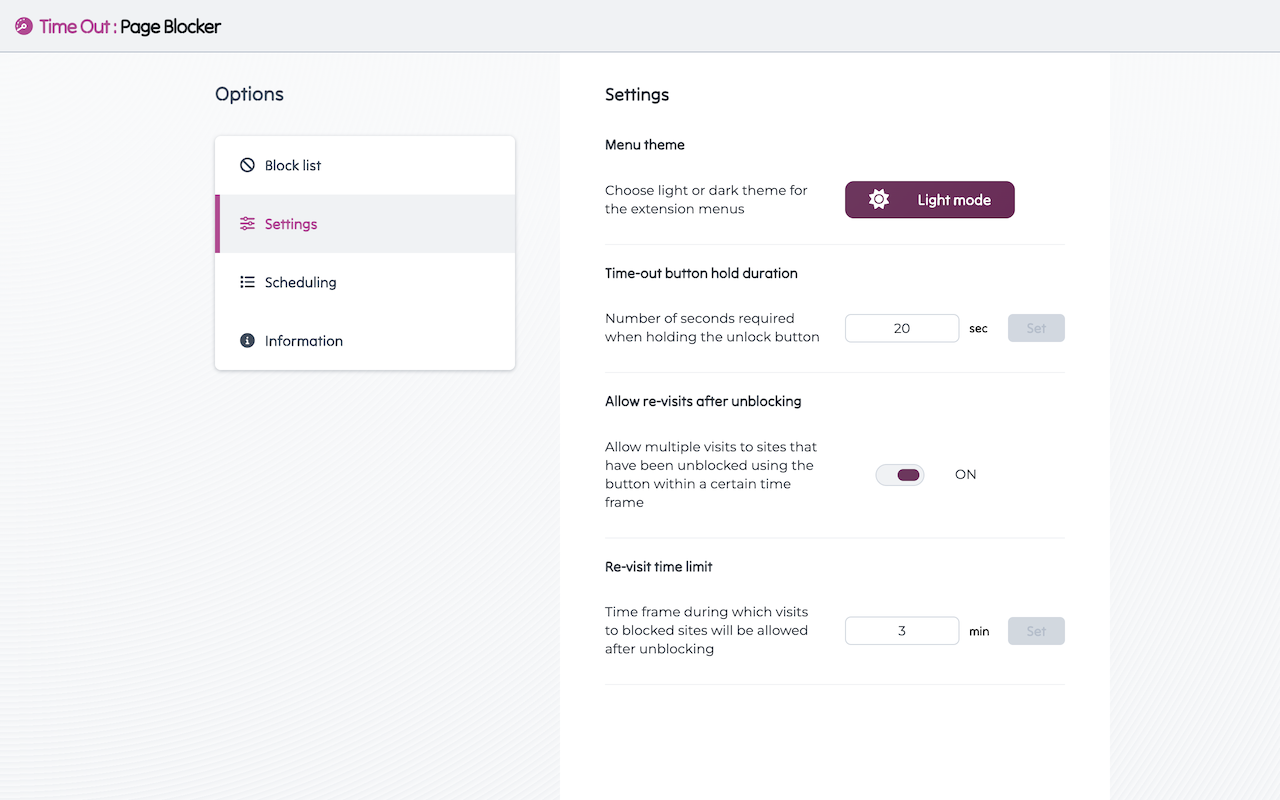Image resolution: width=1280 pixels, height=800 pixels.
Task: Select the Settings menu label
Action: (291, 224)
